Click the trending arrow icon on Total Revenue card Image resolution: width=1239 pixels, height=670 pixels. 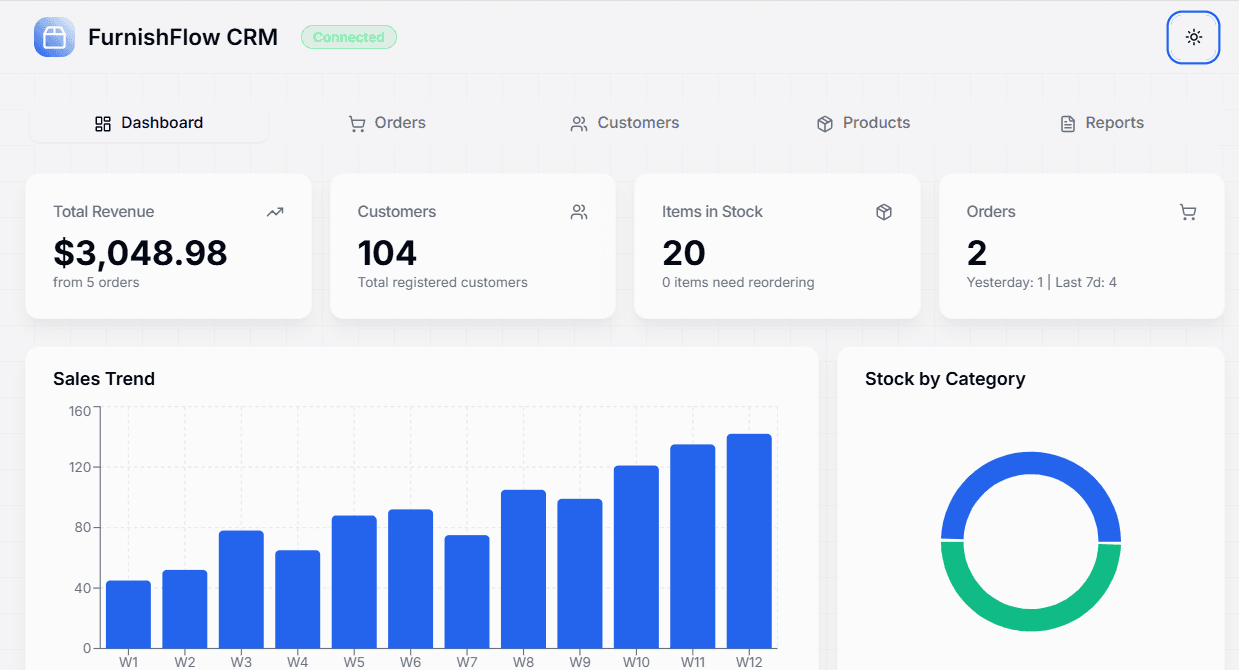coord(275,212)
